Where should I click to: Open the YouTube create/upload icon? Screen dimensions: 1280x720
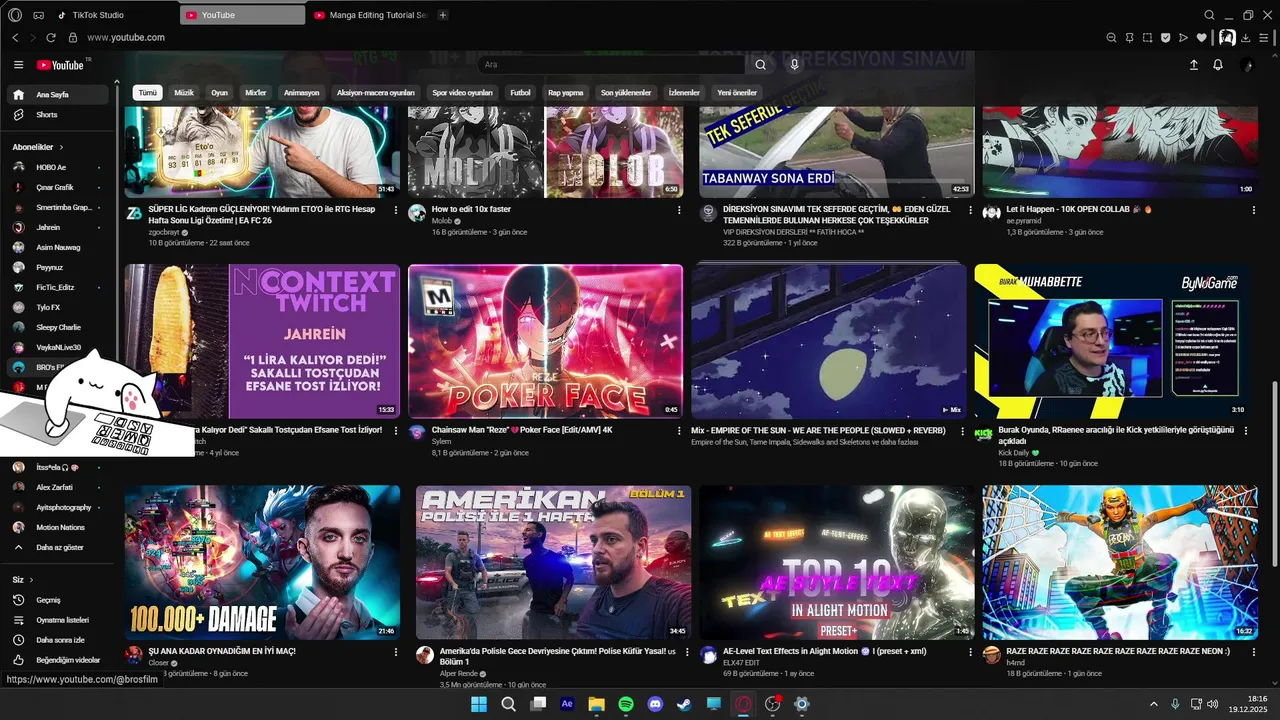[x=1193, y=65]
